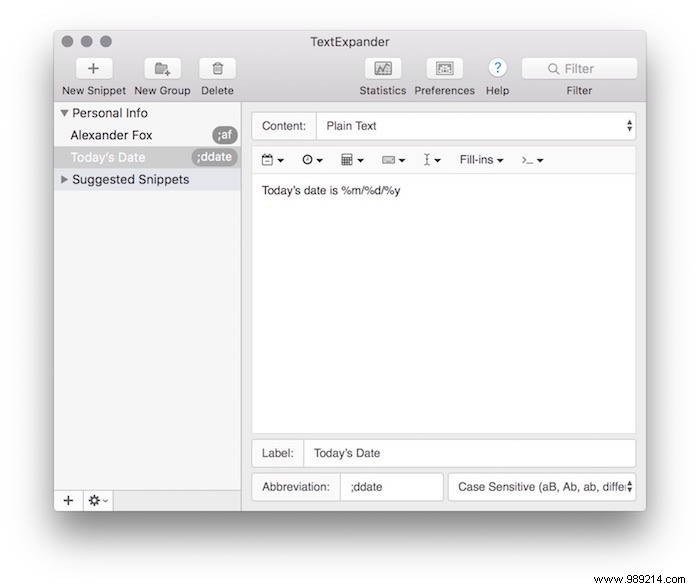The width and height of the screenshot is (700, 588).
Task: Click the New Snippet toolbar label
Action: coord(94,91)
